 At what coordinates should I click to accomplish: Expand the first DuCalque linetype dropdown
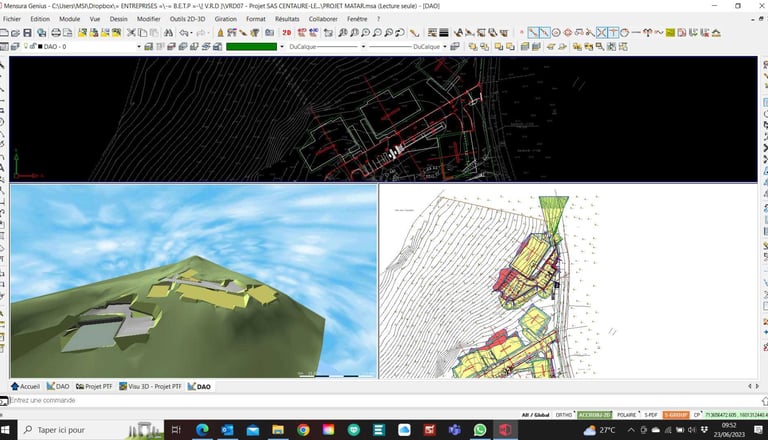(x=361, y=46)
